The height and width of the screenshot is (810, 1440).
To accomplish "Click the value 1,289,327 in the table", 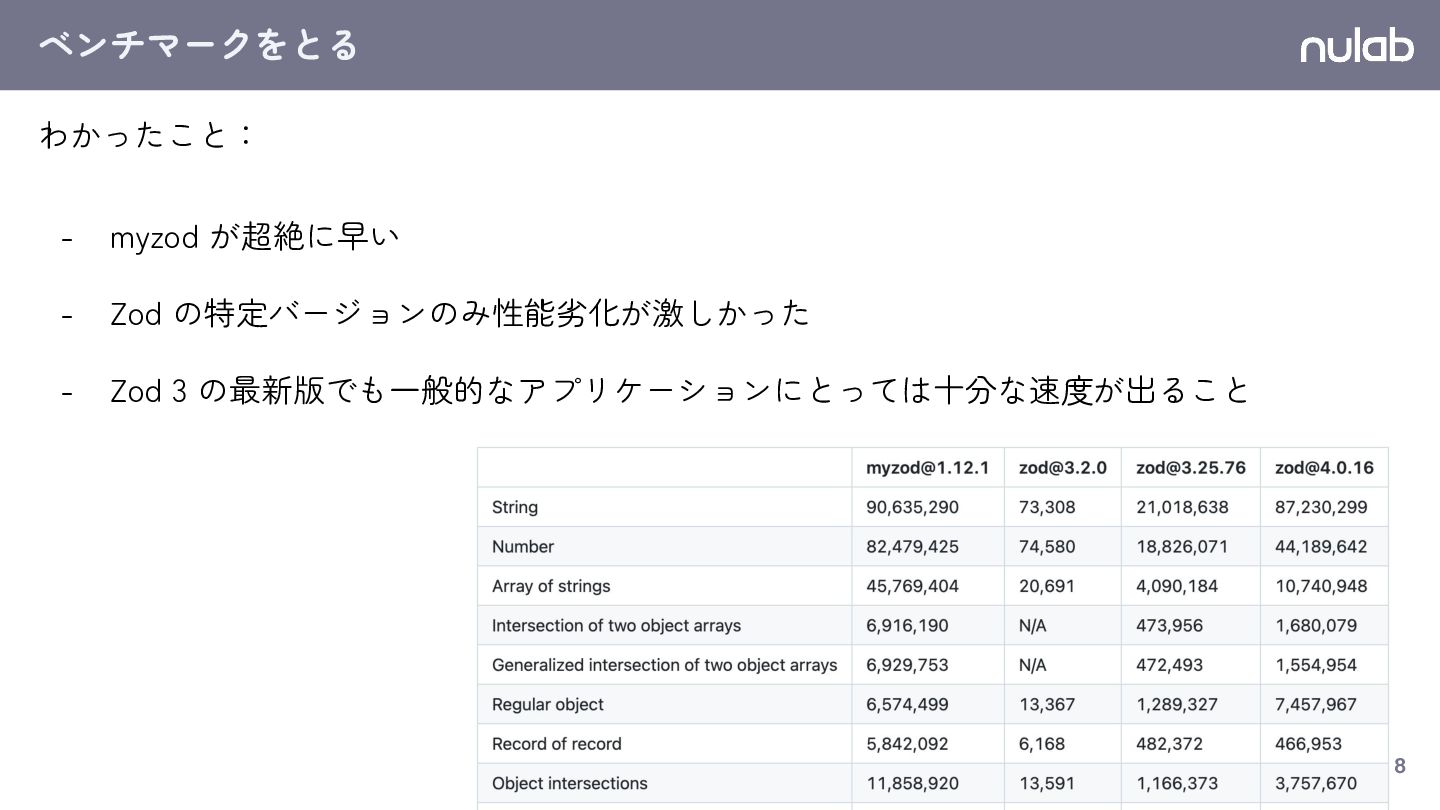I will 1177,705.
